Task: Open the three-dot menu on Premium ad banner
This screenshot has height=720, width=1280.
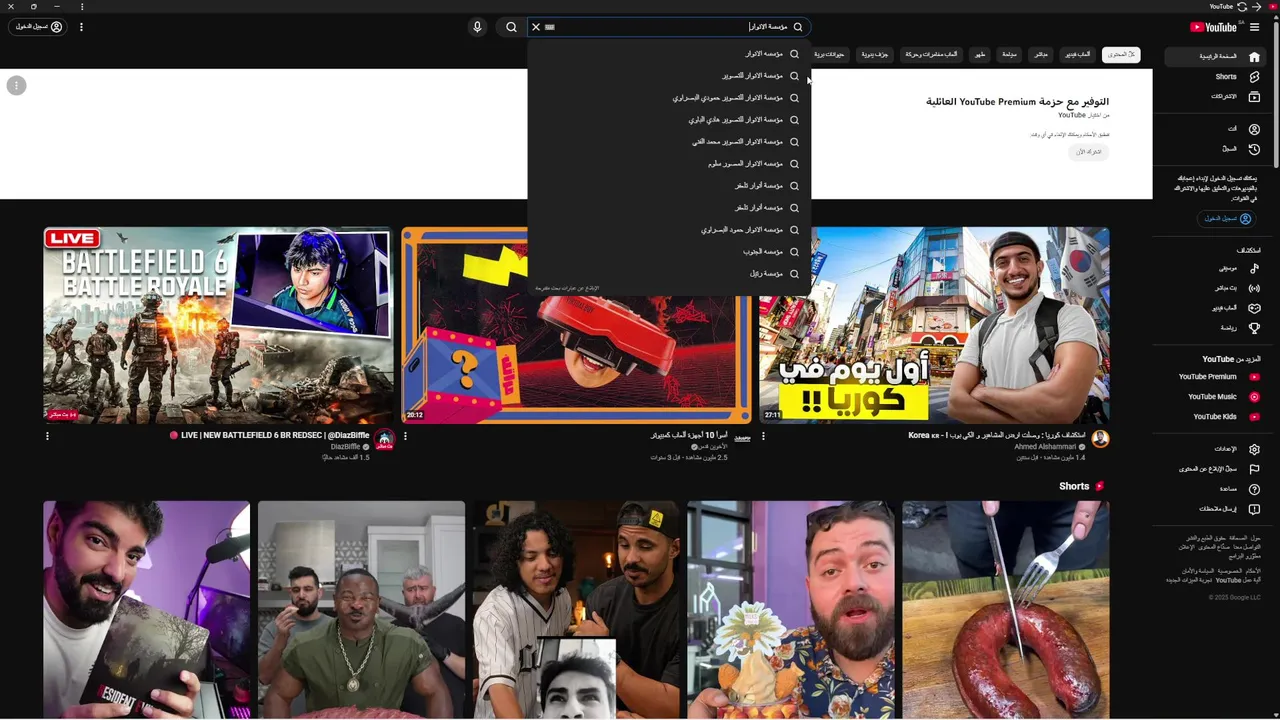Action: (x=16, y=86)
